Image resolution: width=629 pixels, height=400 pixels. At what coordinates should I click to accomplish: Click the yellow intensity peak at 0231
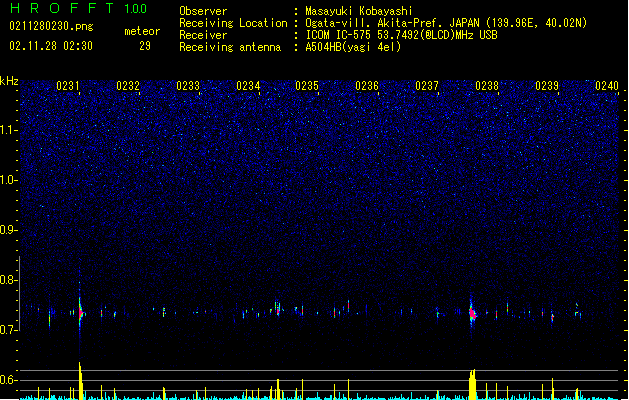click(81, 380)
